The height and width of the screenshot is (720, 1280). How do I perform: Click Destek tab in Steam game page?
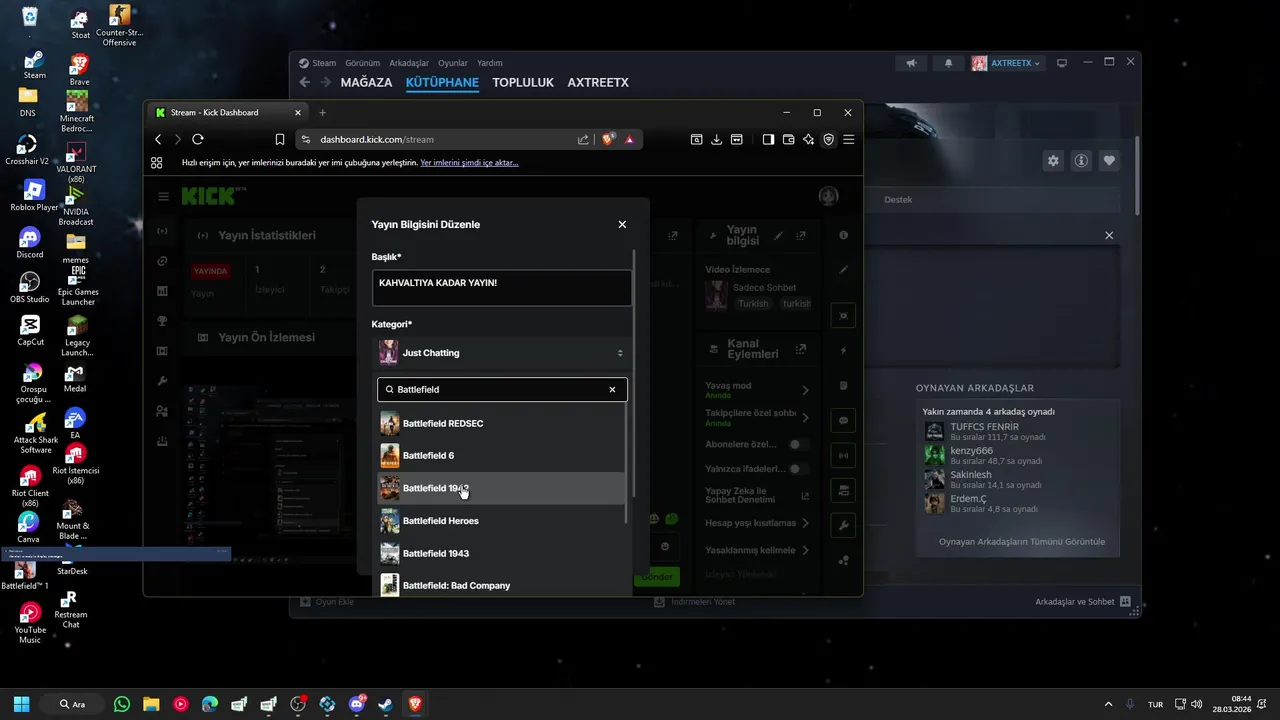898,200
